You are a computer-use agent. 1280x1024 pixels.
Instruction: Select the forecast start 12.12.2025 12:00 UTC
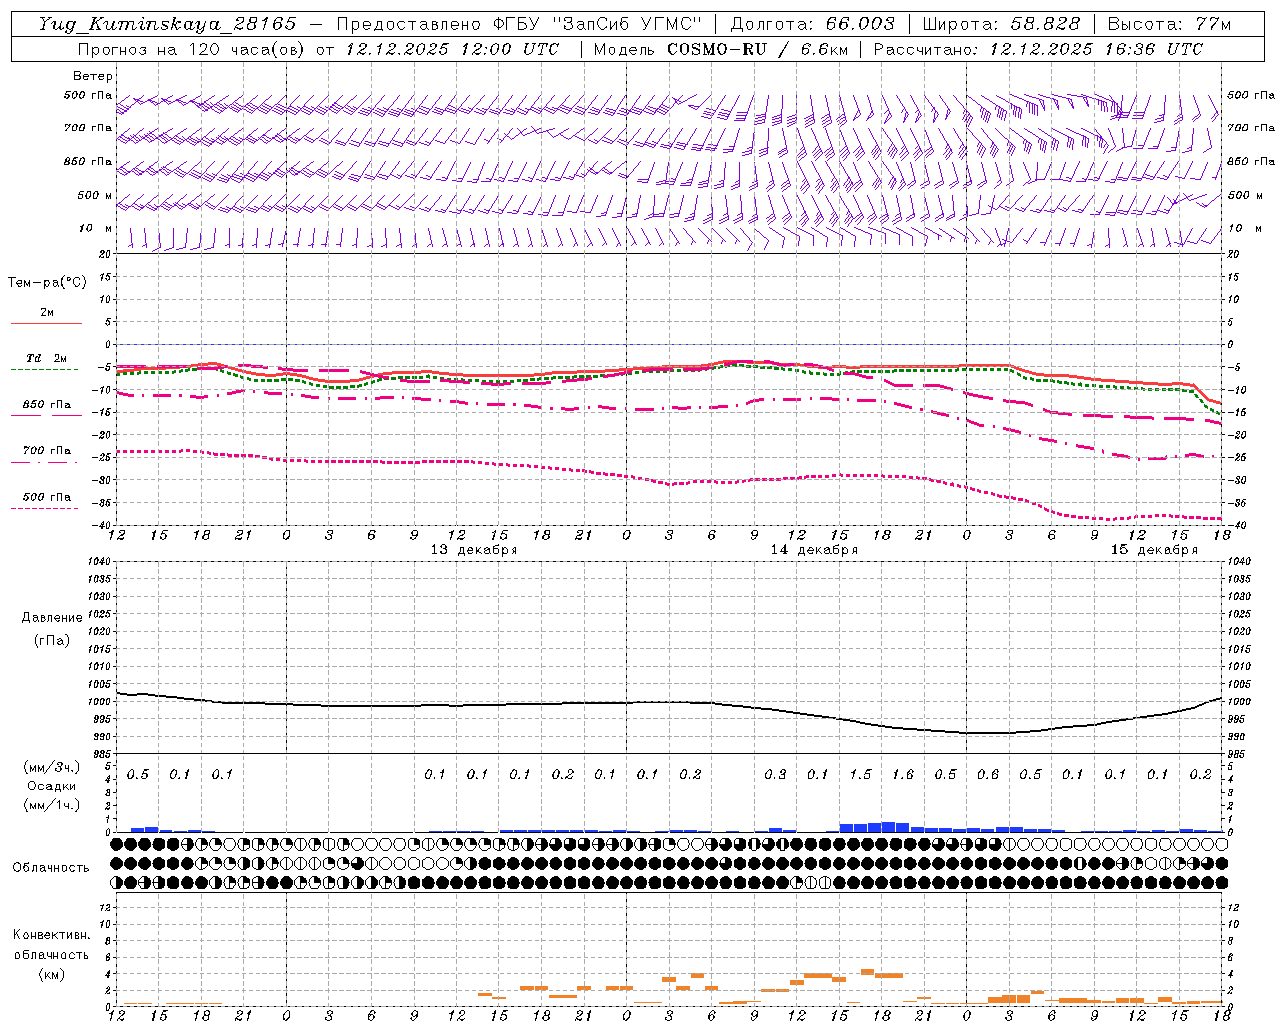451,49
